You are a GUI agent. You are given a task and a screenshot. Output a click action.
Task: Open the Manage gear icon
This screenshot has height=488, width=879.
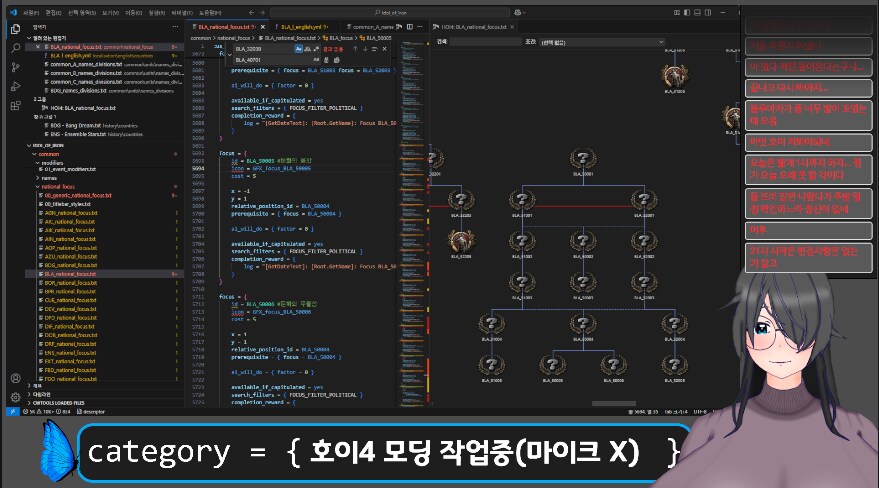tap(15, 396)
